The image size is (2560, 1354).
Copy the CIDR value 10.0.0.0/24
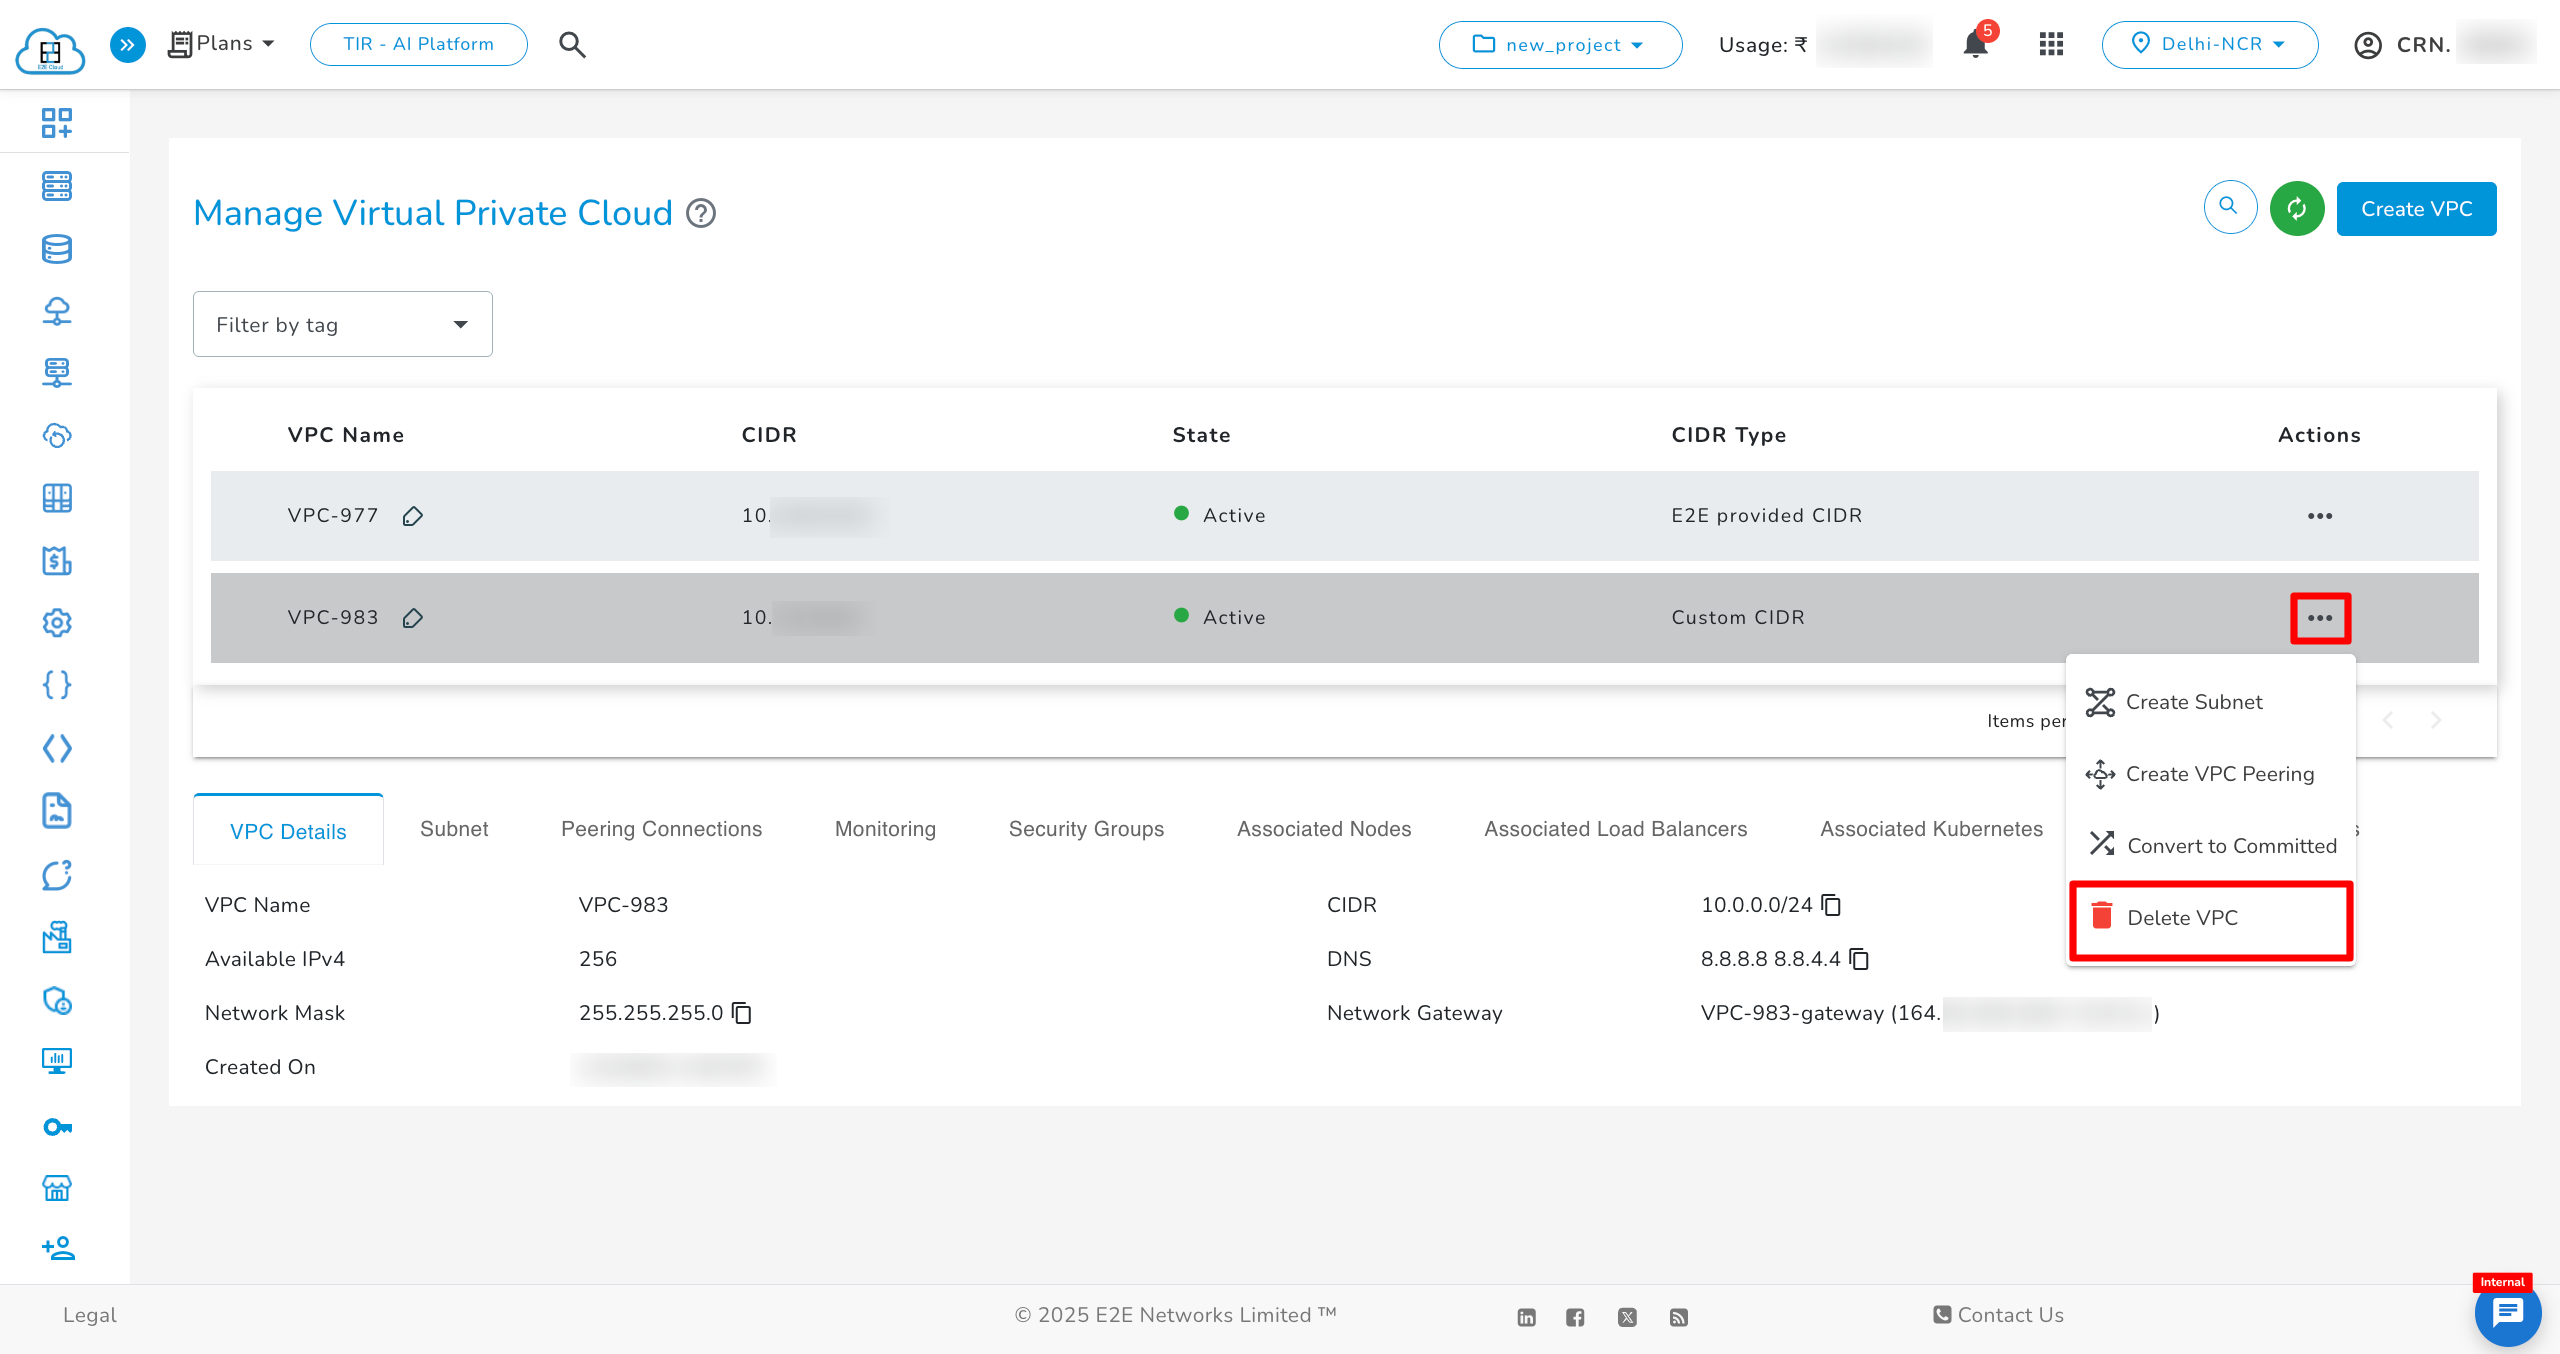(1830, 905)
